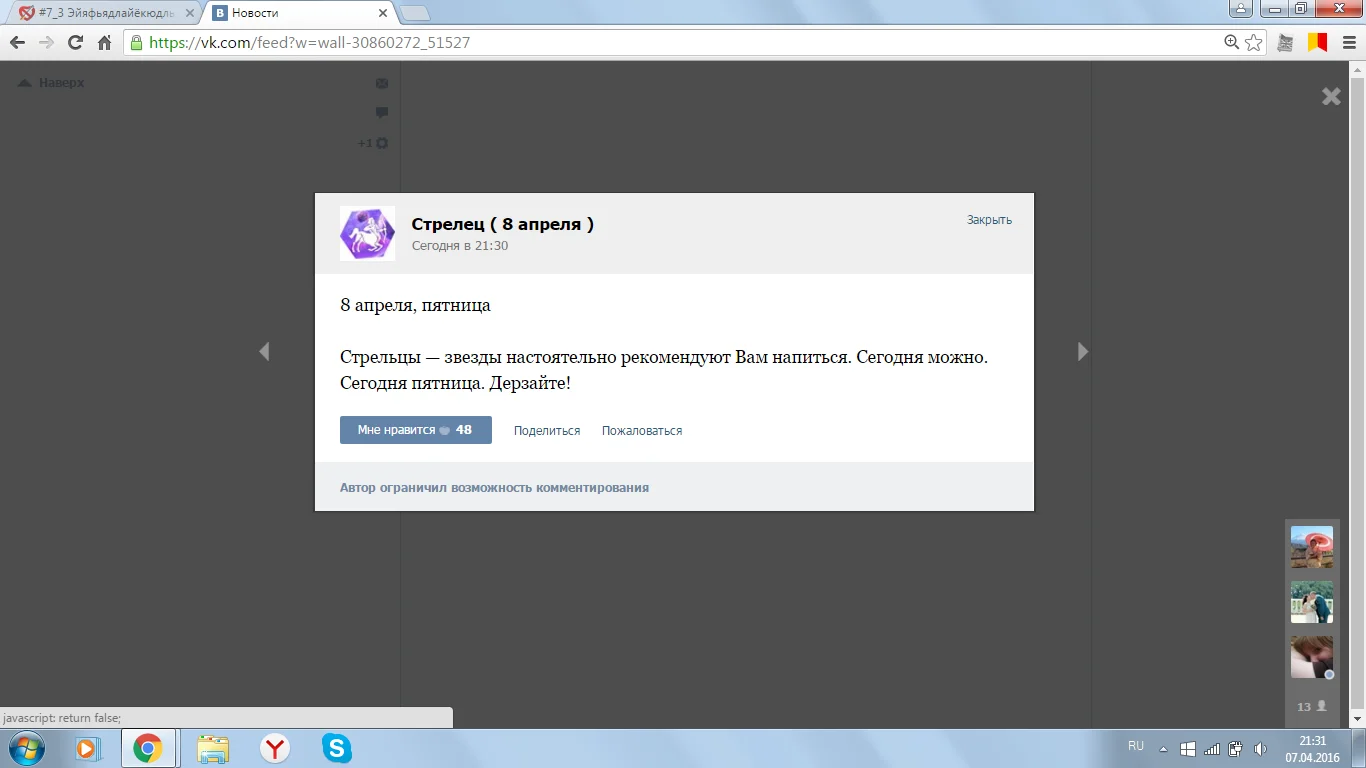Click the QR code extension icon
The height and width of the screenshot is (768, 1366).
tap(1286, 43)
